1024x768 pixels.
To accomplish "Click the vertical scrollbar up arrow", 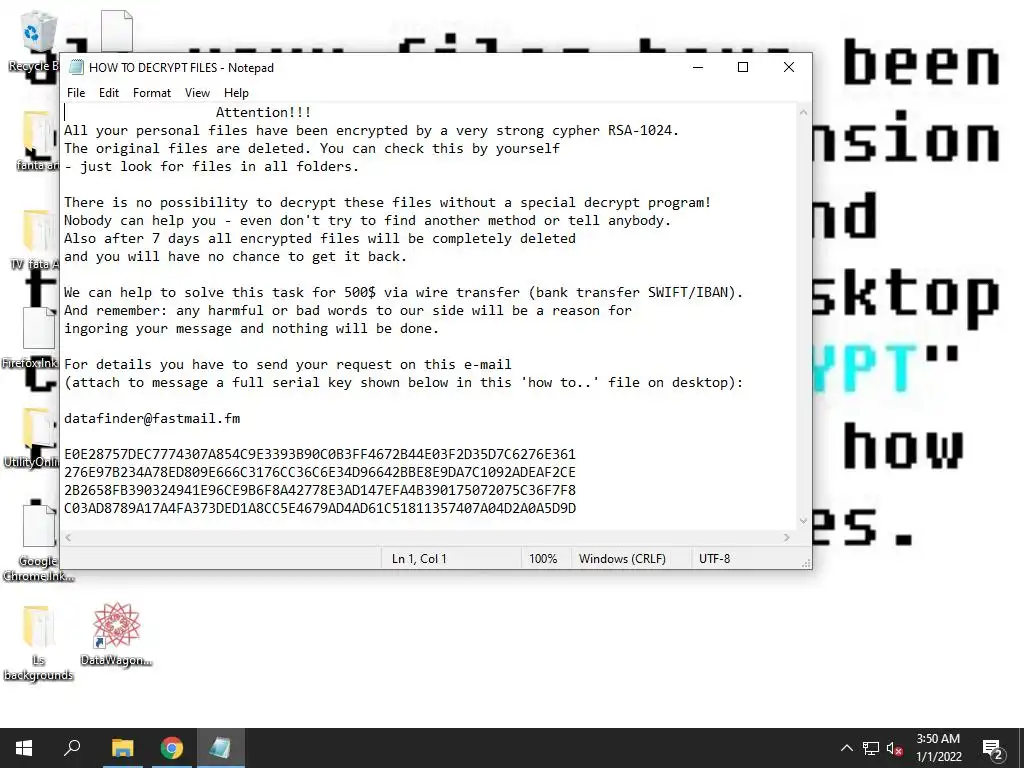I will 803,112.
